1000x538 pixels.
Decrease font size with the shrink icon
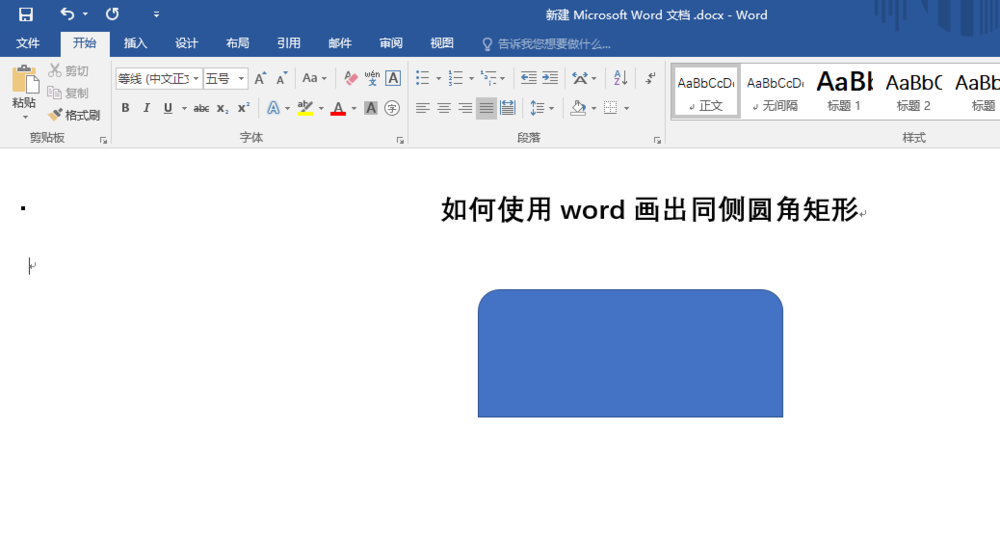(x=281, y=78)
